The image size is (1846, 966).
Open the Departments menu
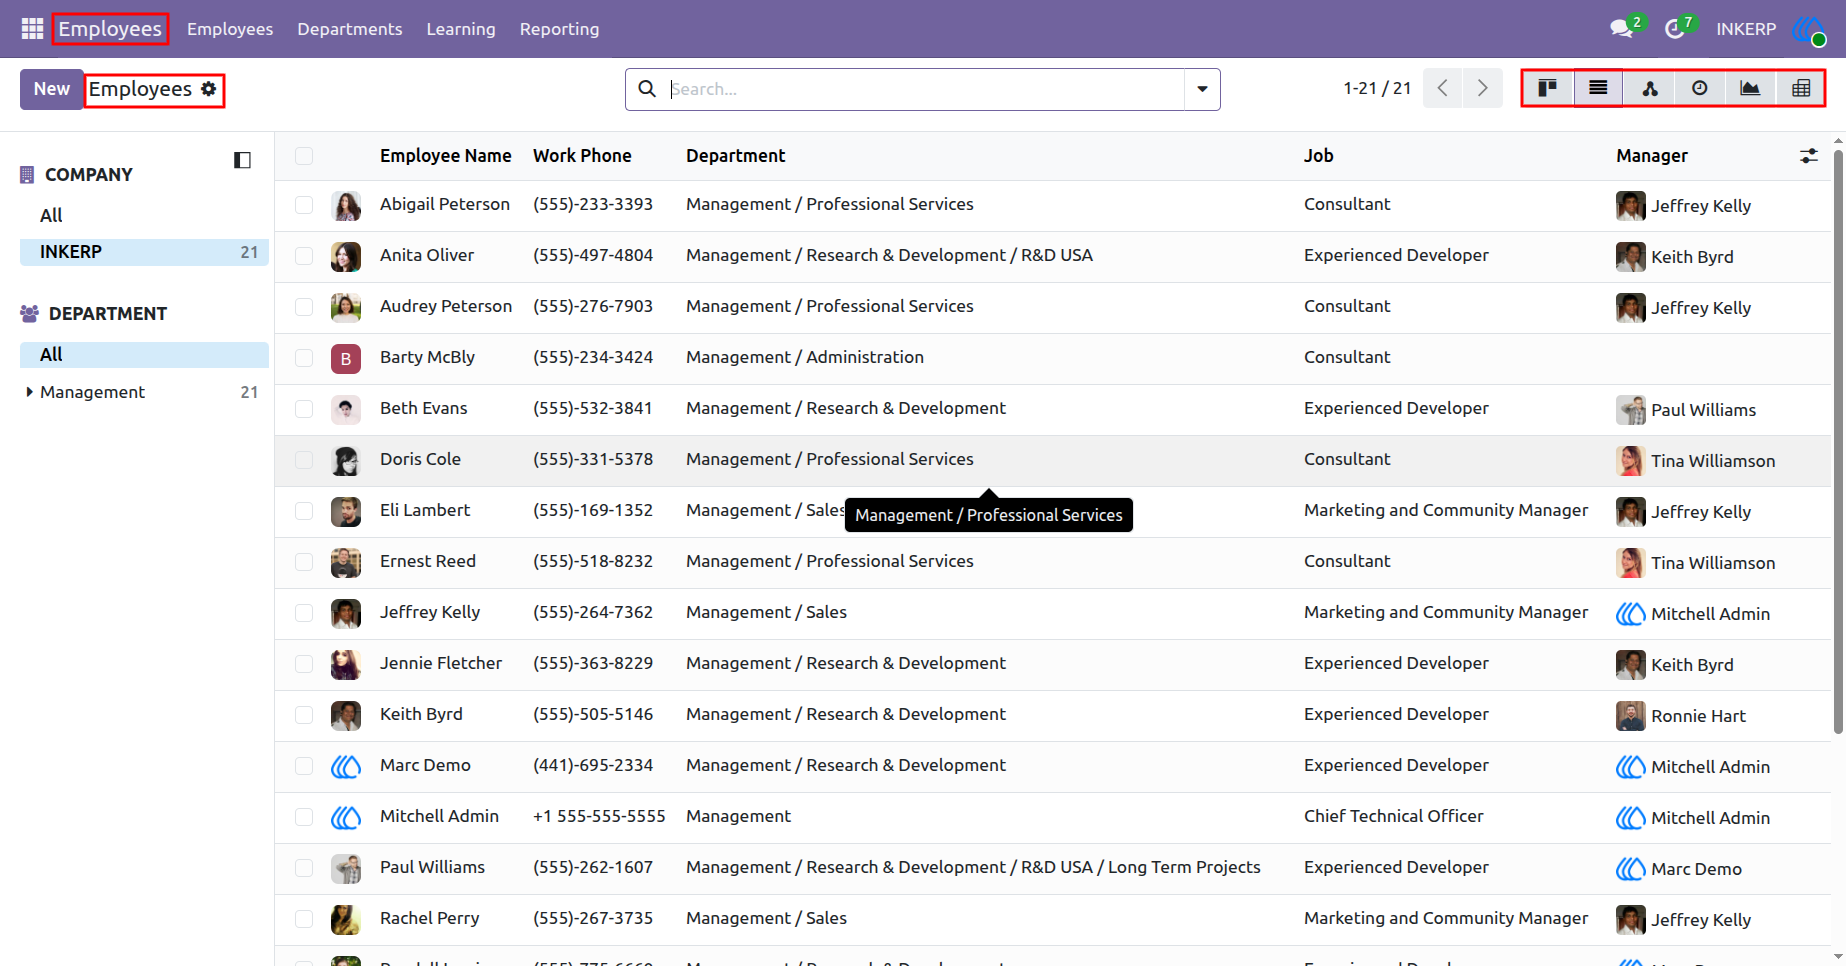click(x=350, y=29)
